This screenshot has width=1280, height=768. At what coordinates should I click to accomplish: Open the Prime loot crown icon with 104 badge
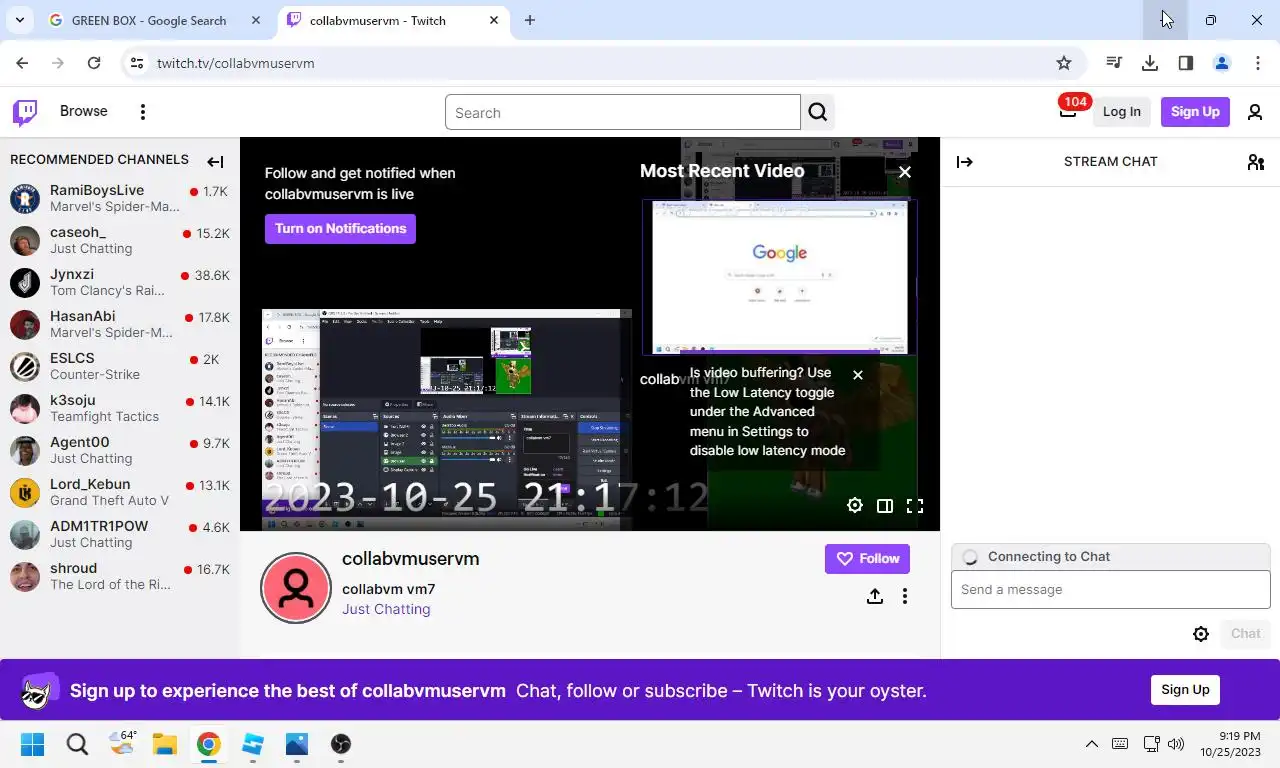tap(1068, 111)
